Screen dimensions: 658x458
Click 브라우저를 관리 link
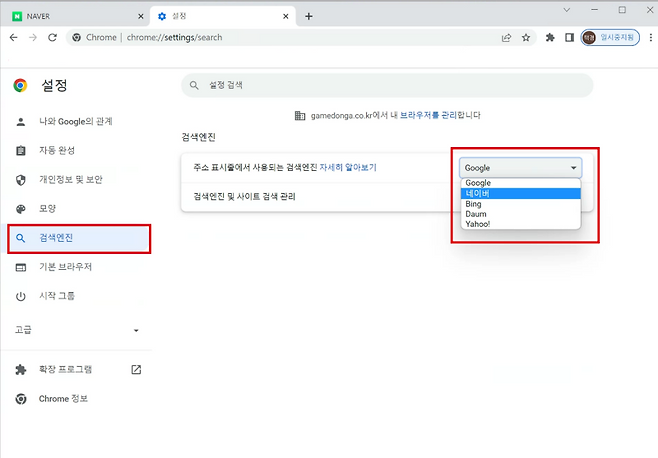[x=428, y=115]
